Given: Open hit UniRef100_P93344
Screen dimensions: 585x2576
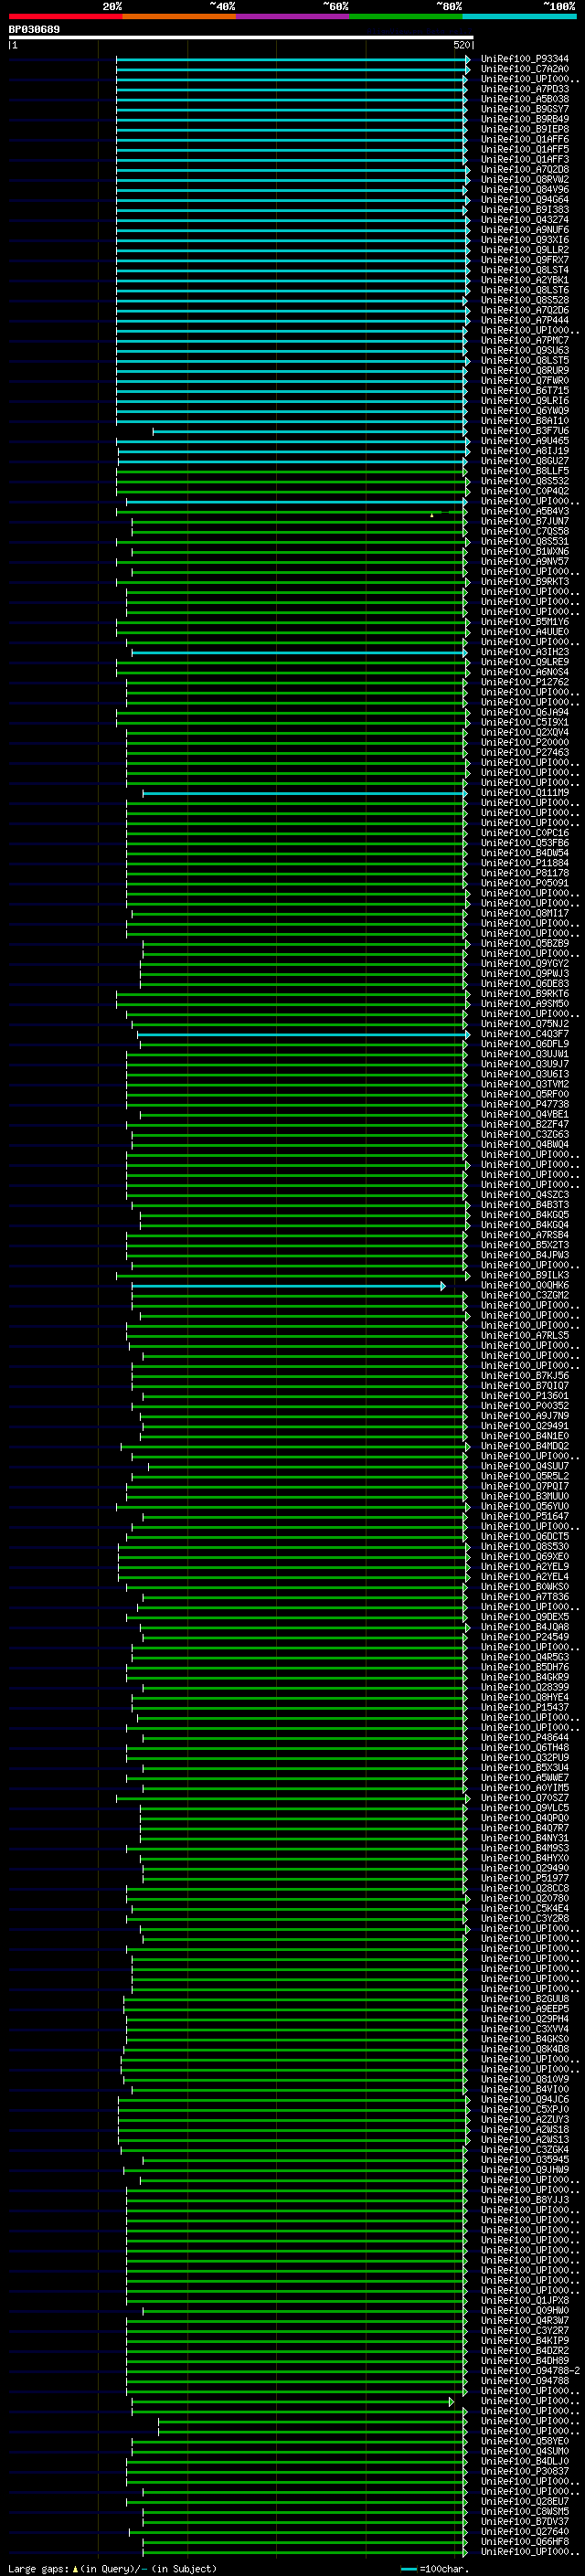Looking at the screenshot, I should click(x=524, y=59).
